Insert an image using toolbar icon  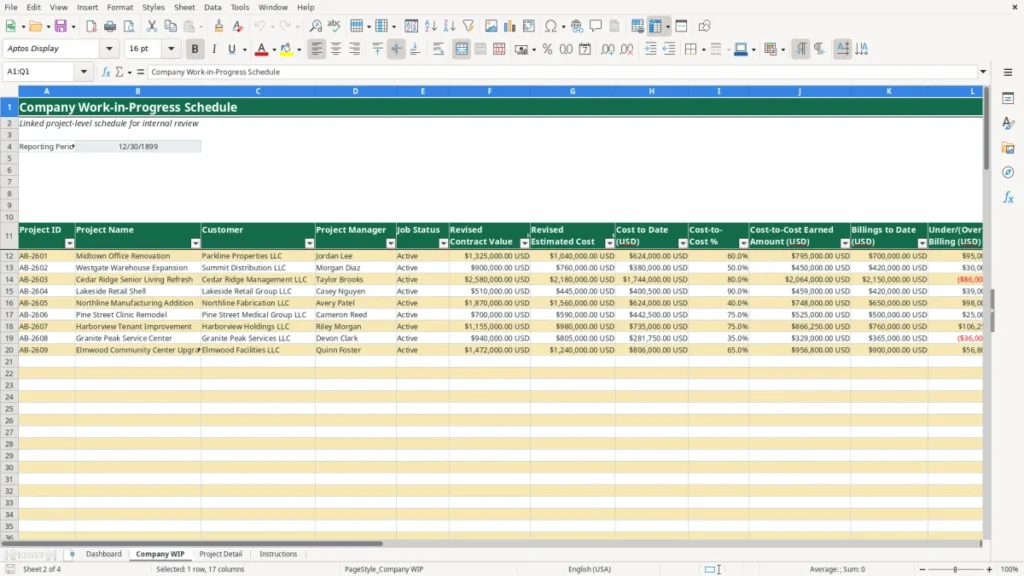(491, 26)
